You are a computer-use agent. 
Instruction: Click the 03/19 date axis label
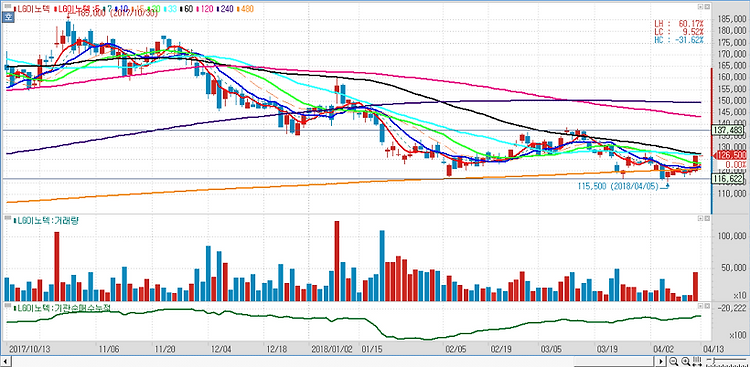(x=606, y=349)
